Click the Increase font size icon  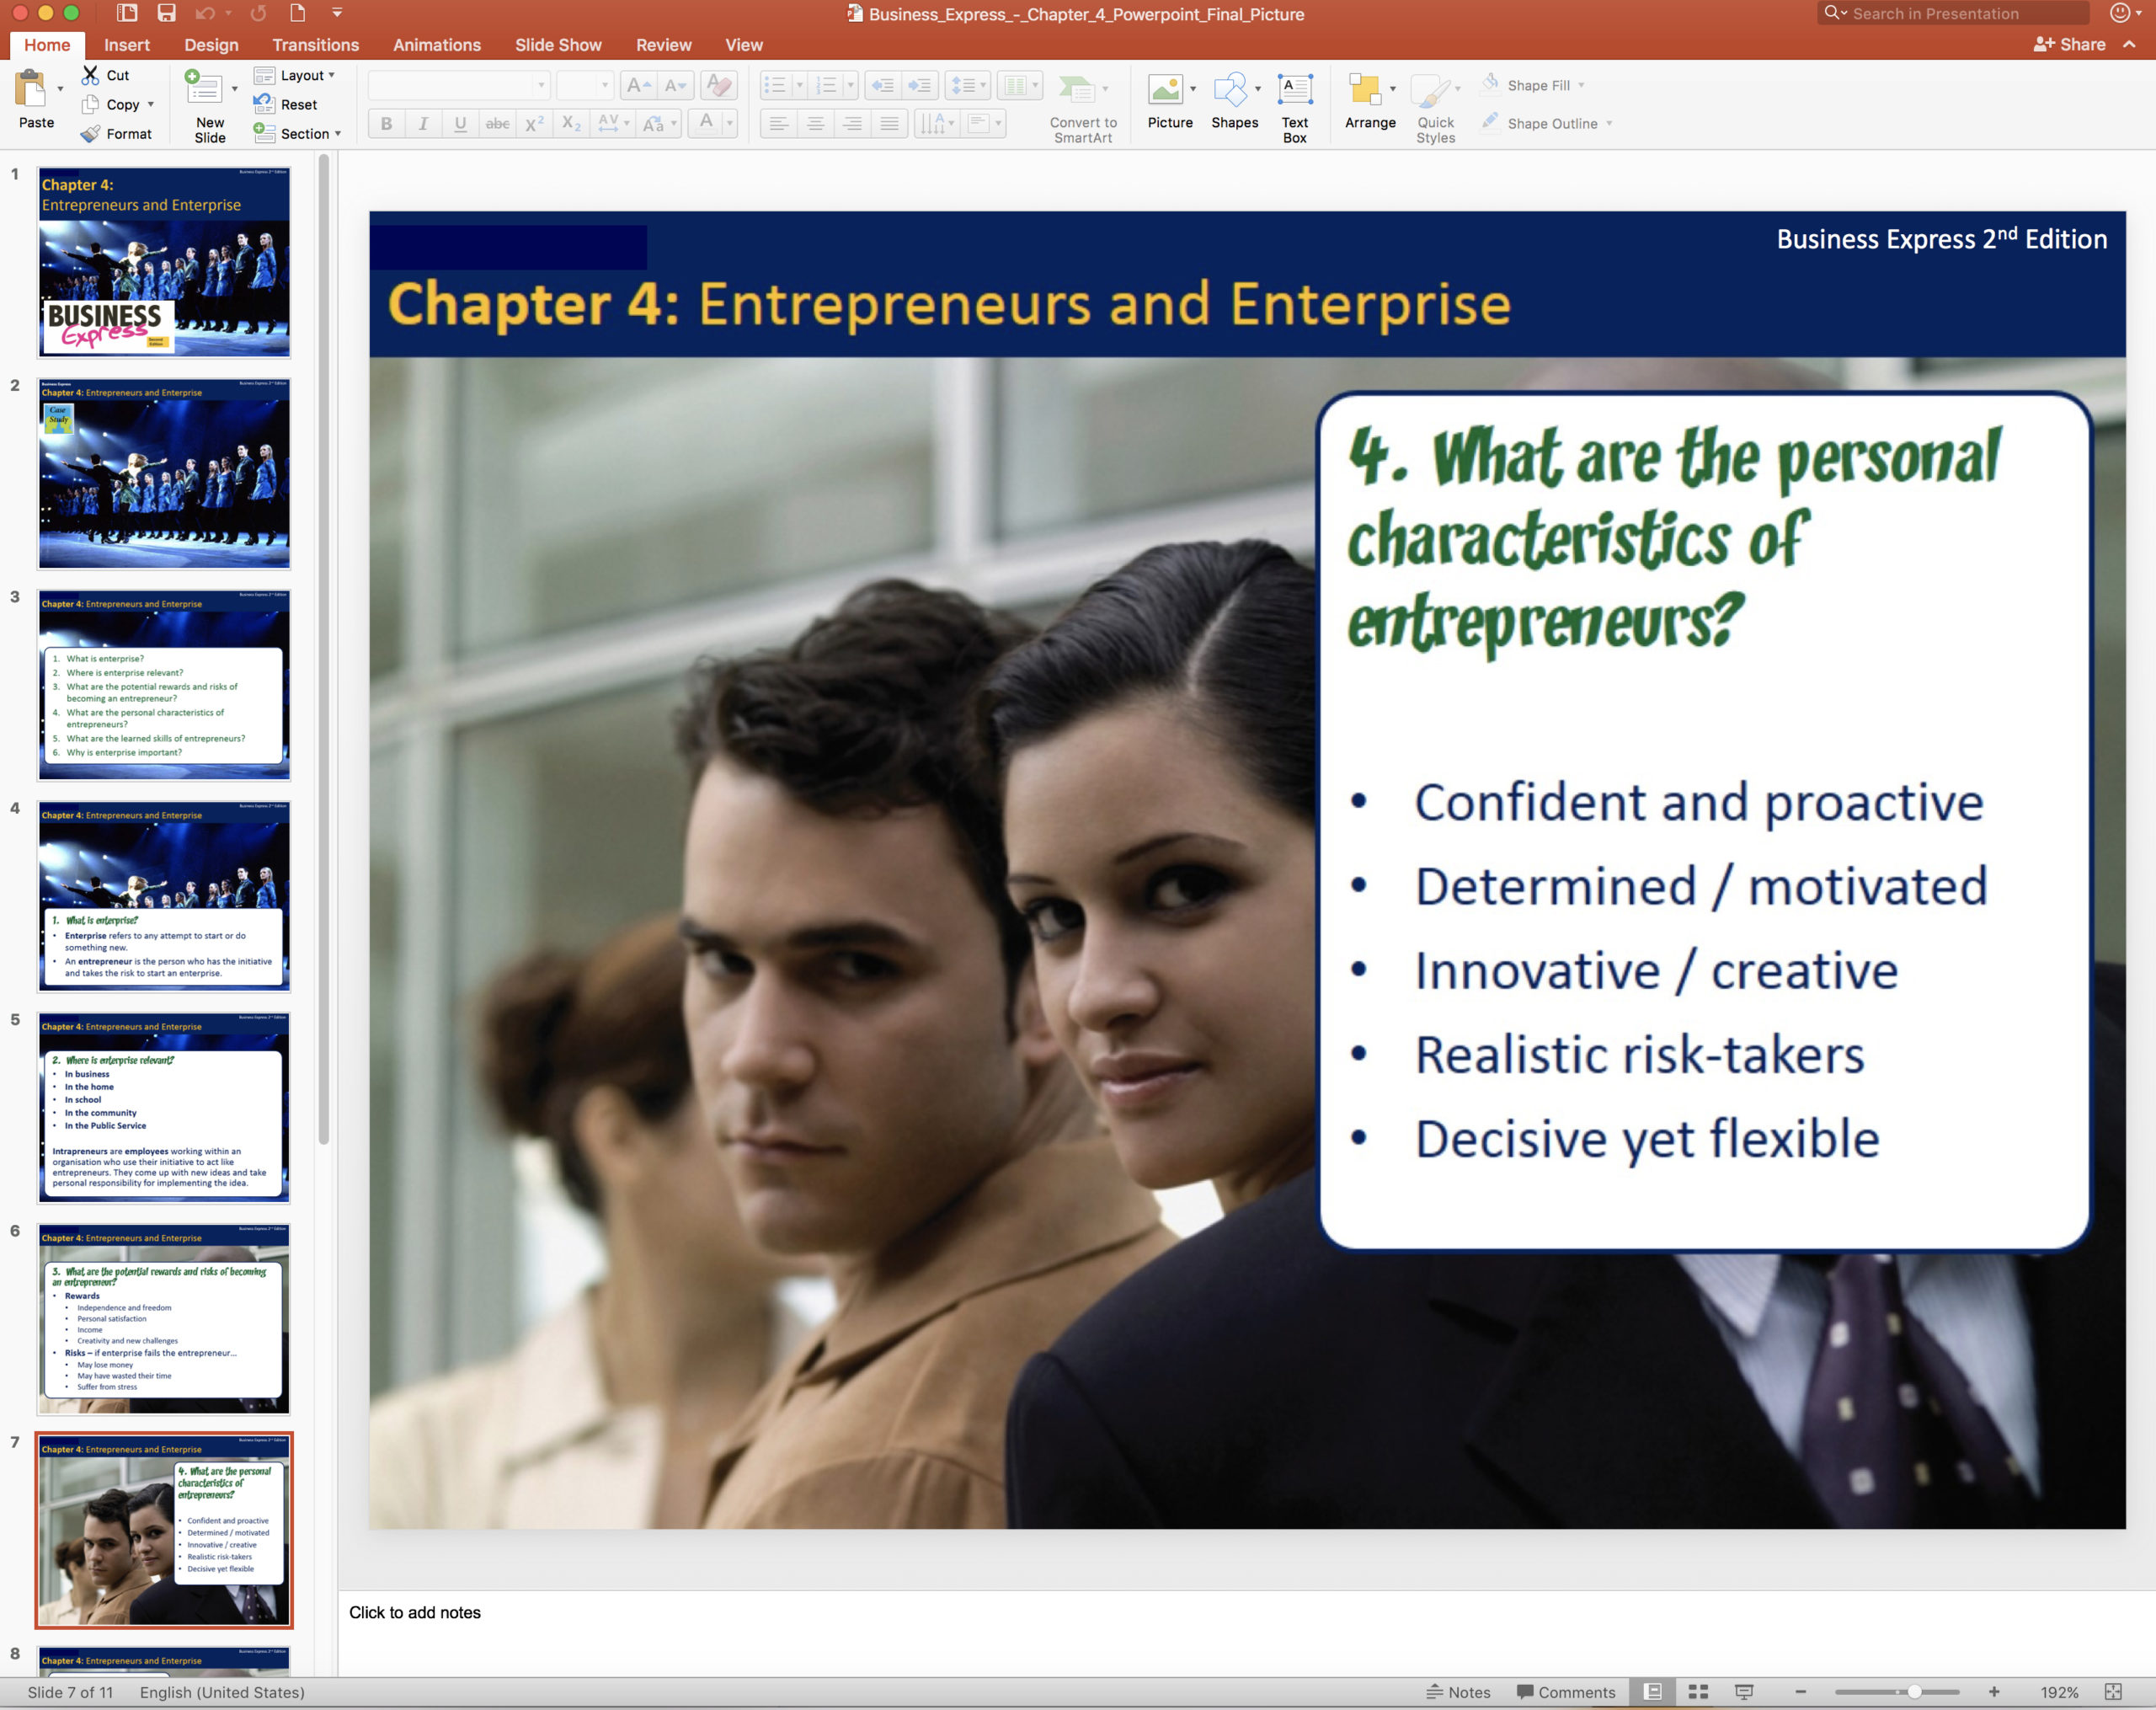[x=637, y=86]
